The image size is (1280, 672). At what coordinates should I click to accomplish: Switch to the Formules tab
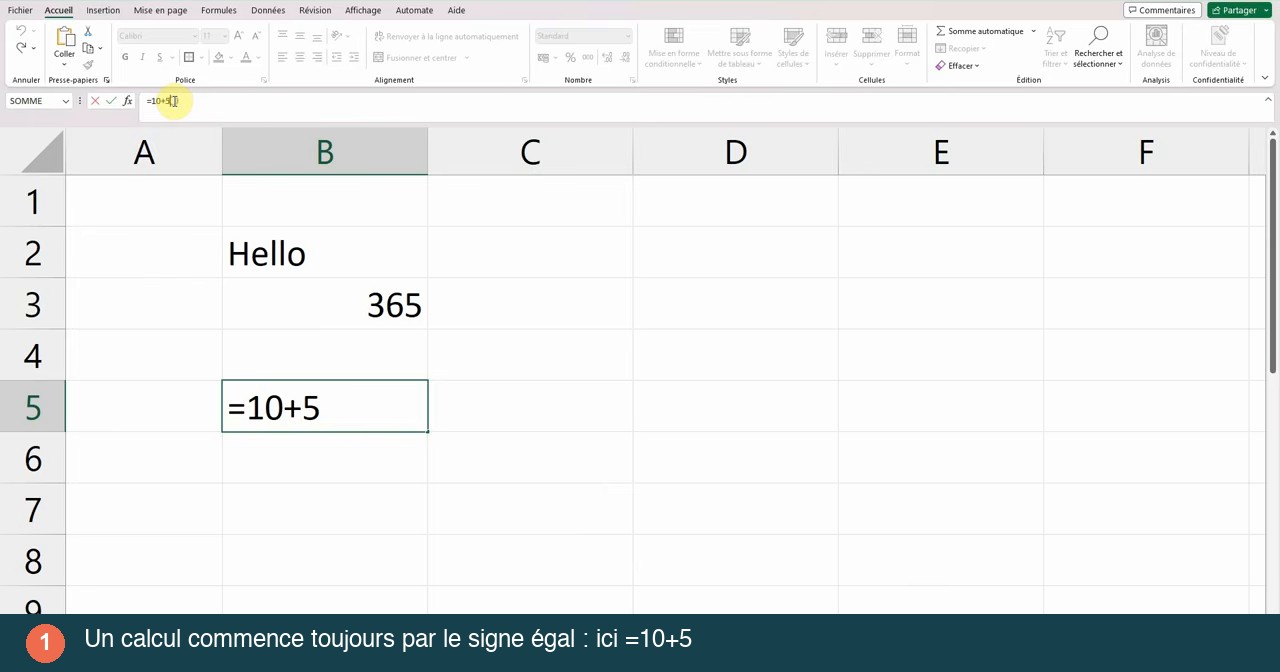pos(219,10)
